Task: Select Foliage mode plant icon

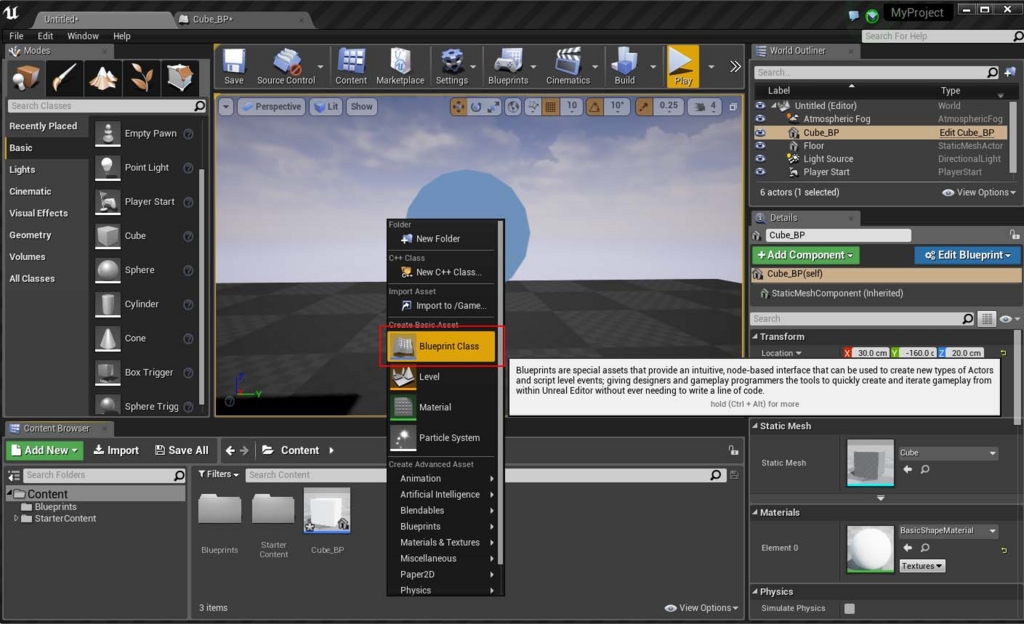Action: (141, 78)
